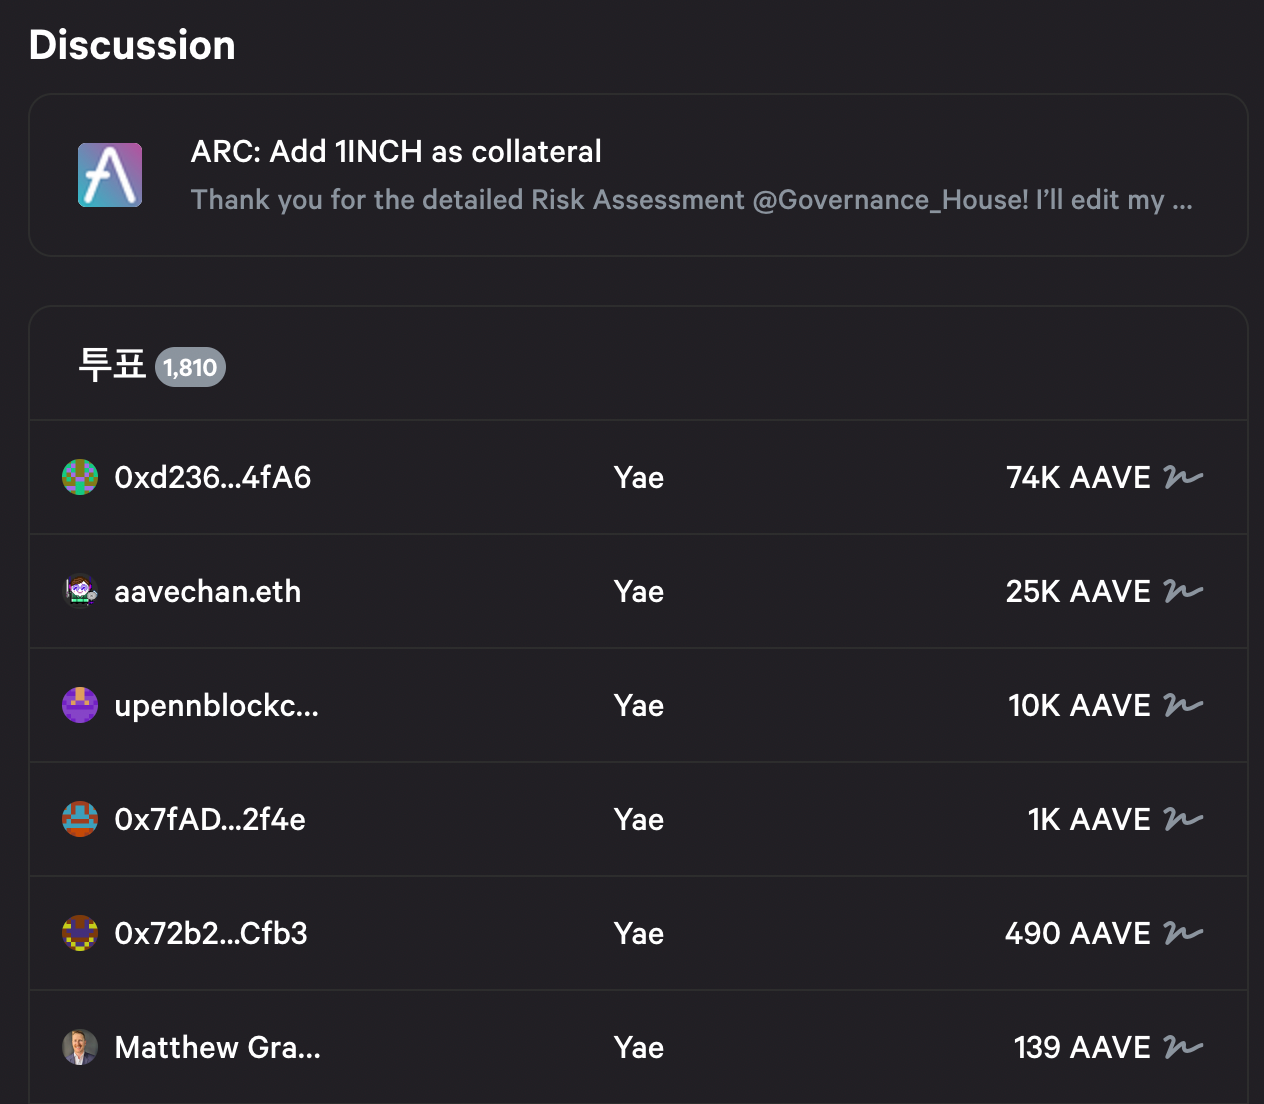Screen dimensions: 1264x1104
Task: Click aavechan.eth avatar image
Action: tap(80, 592)
